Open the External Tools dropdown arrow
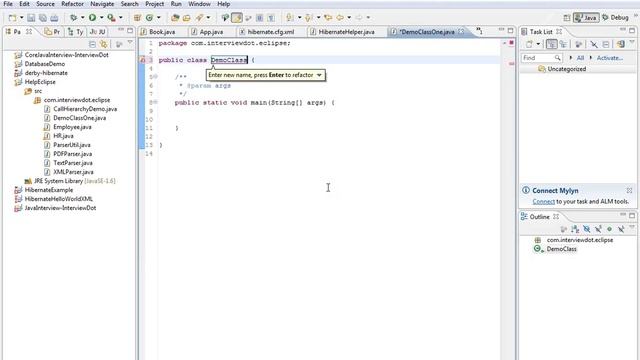Viewport: 640px width, 360px height. [x=121, y=18]
